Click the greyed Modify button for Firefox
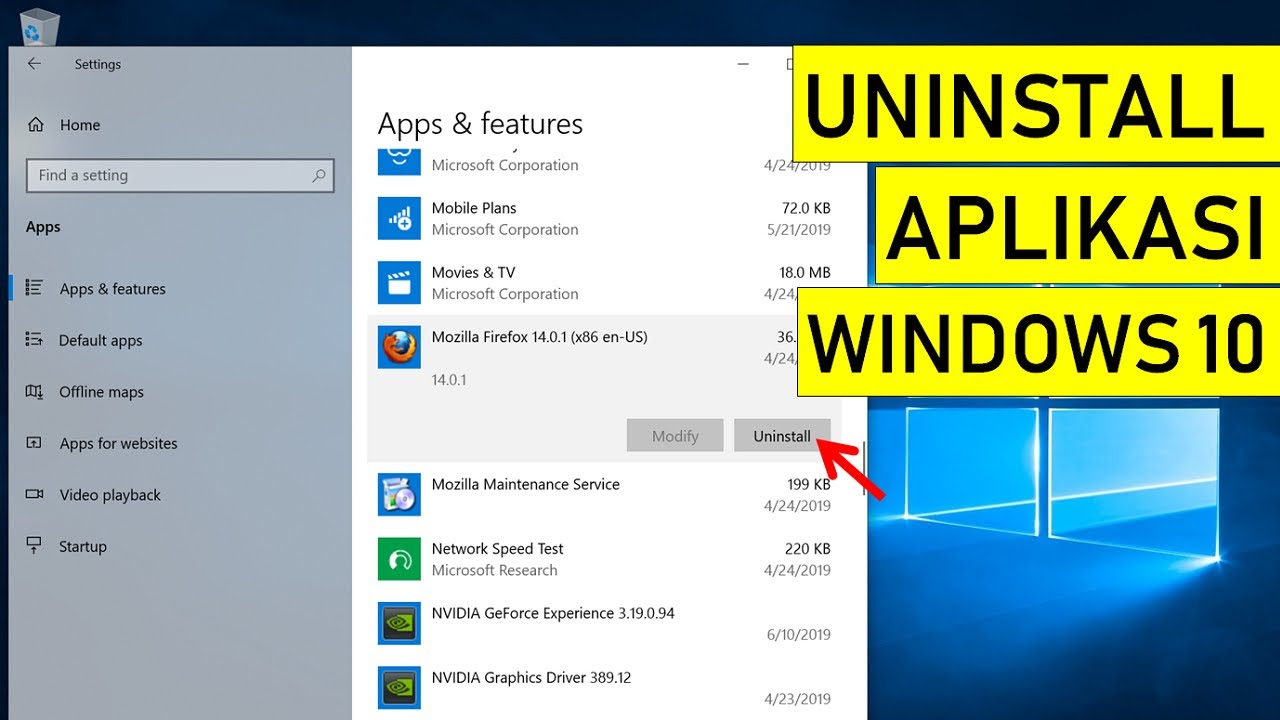The height and width of the screenshot is (720, 1280). [675, 436]
